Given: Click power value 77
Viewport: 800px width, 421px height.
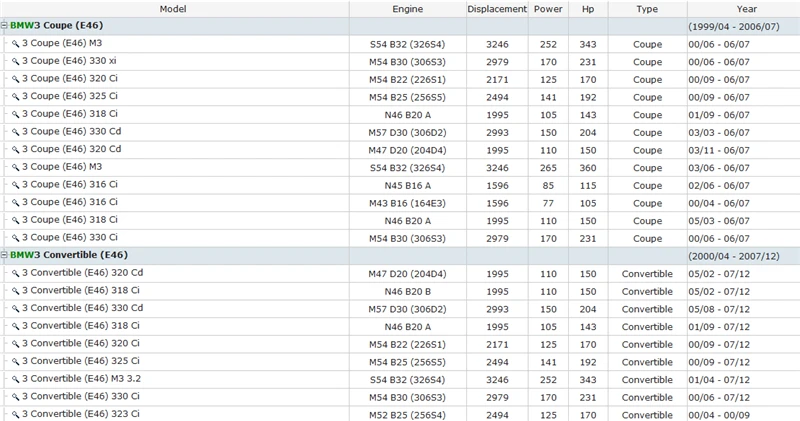Looking at the screenshot, I should click(548, 203).
